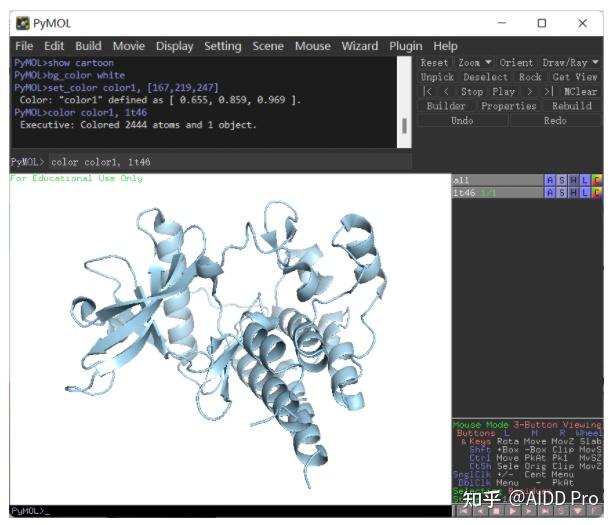Image resolution: width=615 pixels, height=525 pixels.
Task: Open the Hide menu for 1t46 object
Action: tap(573, 193)
